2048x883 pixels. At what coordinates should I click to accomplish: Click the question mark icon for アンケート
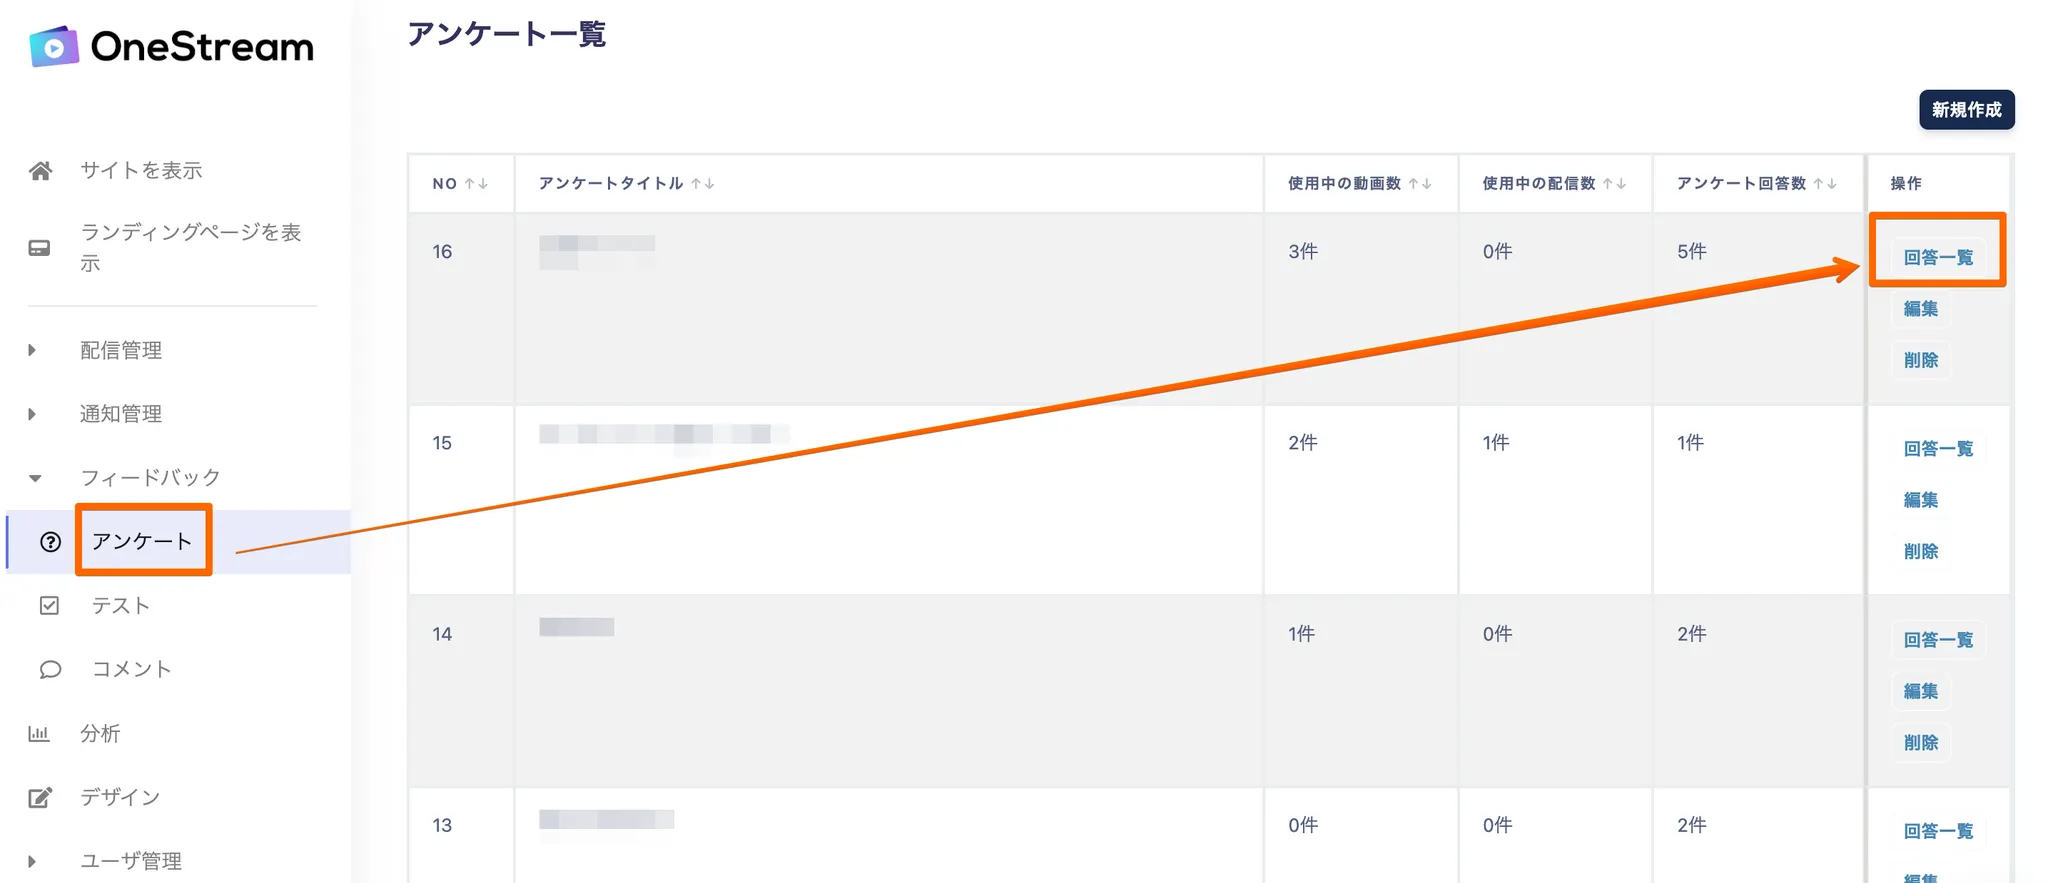pos(50,542)
